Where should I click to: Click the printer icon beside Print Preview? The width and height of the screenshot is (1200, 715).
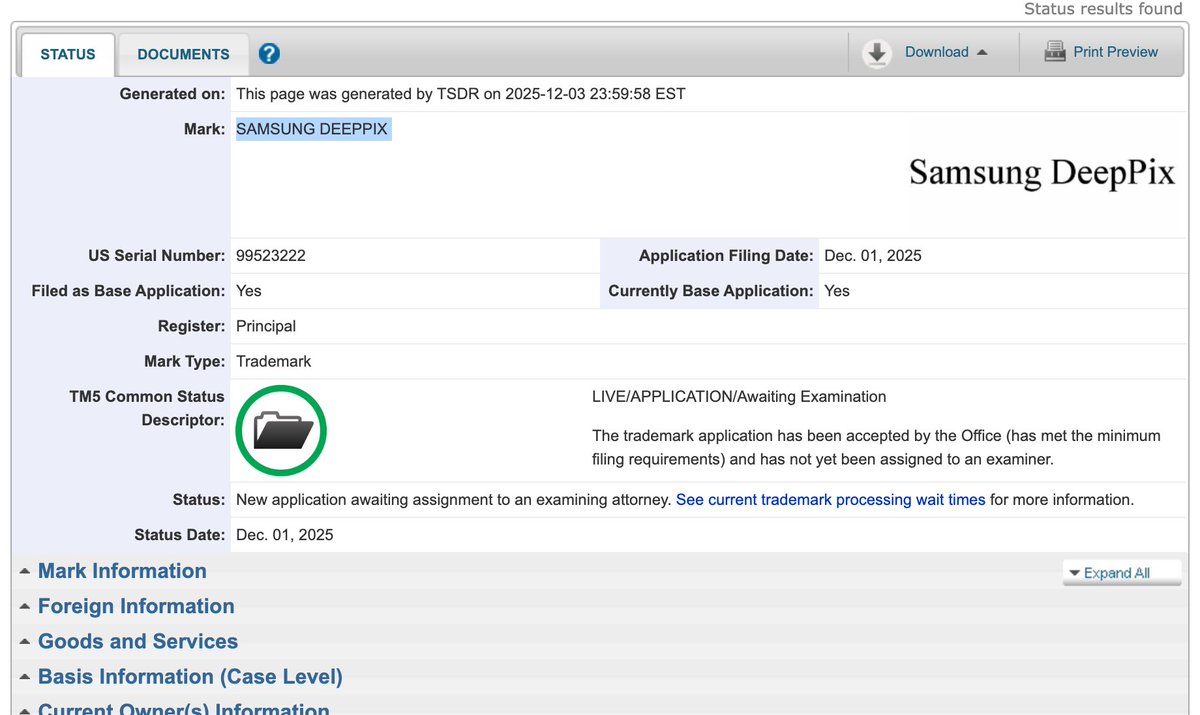(1055, 51)
